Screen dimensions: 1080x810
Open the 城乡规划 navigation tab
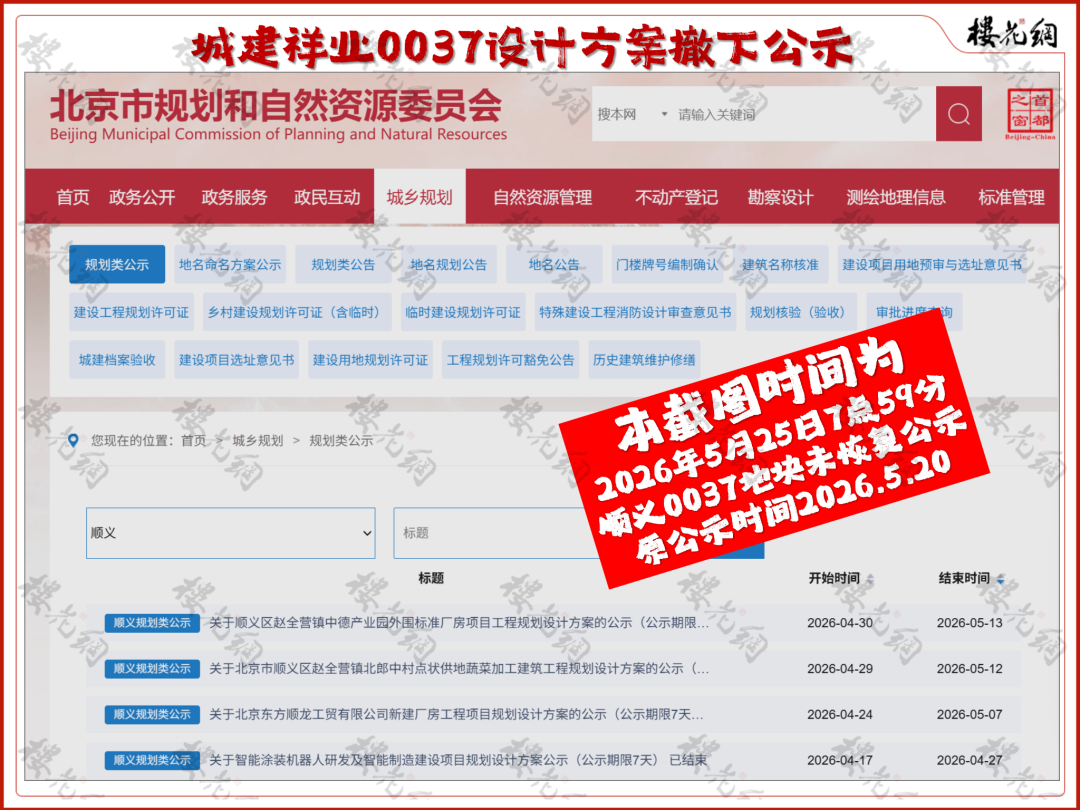coord(419,197)
